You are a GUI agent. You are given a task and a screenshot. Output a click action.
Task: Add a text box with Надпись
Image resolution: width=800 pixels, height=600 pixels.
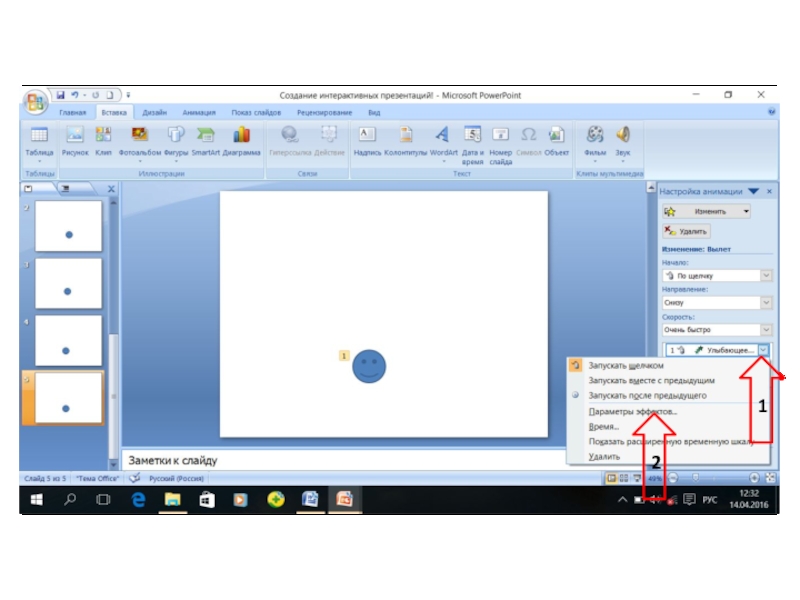click(x=367, y=139)
